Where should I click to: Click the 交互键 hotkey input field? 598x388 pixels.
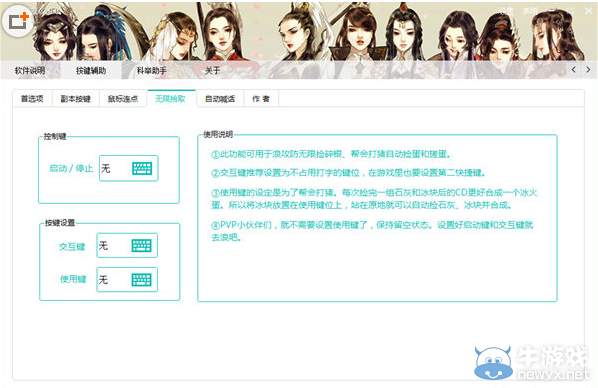(x=127, y=245)
